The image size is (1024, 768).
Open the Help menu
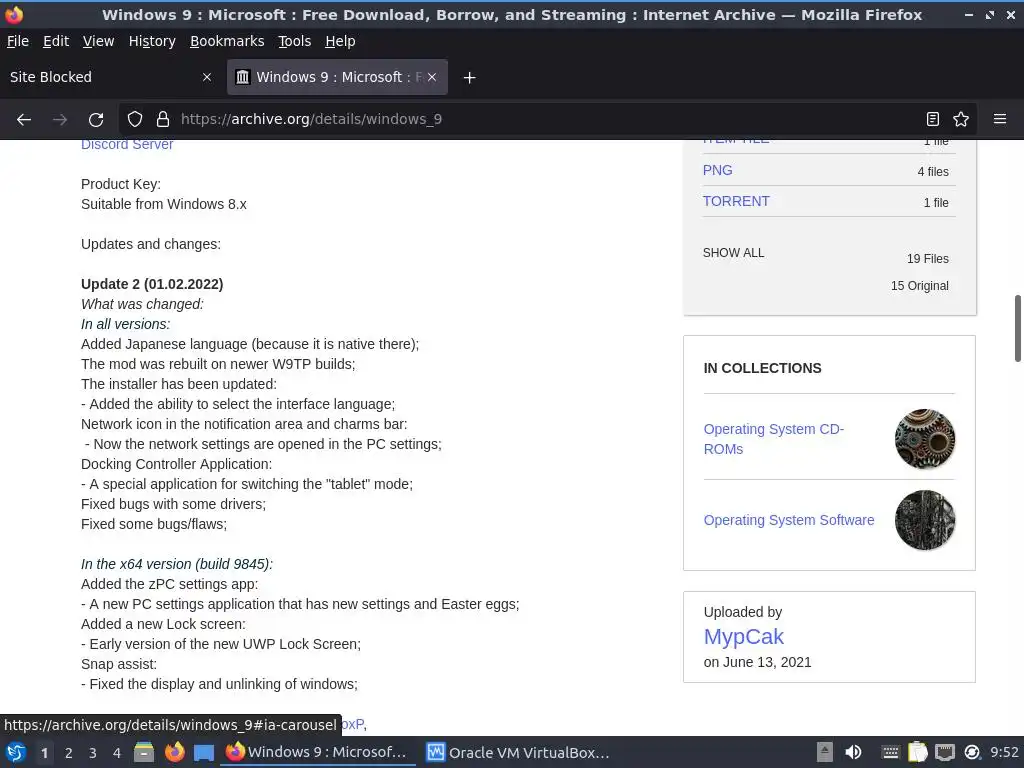(340, 41)
